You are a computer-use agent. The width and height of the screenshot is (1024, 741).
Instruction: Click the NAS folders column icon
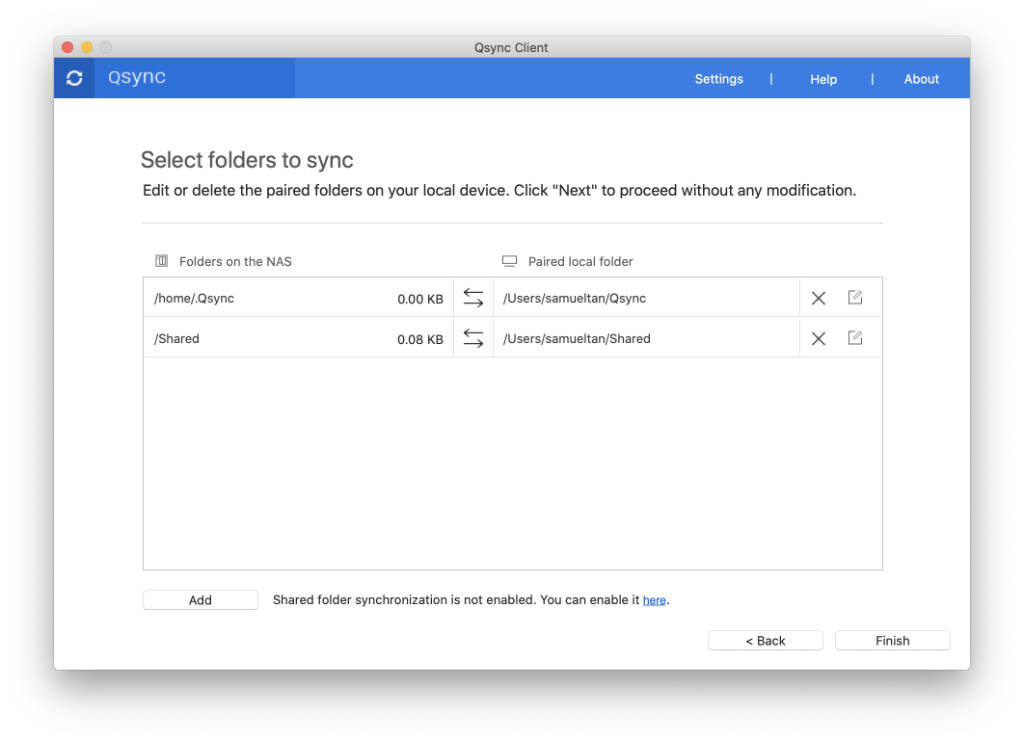(161, 261)
